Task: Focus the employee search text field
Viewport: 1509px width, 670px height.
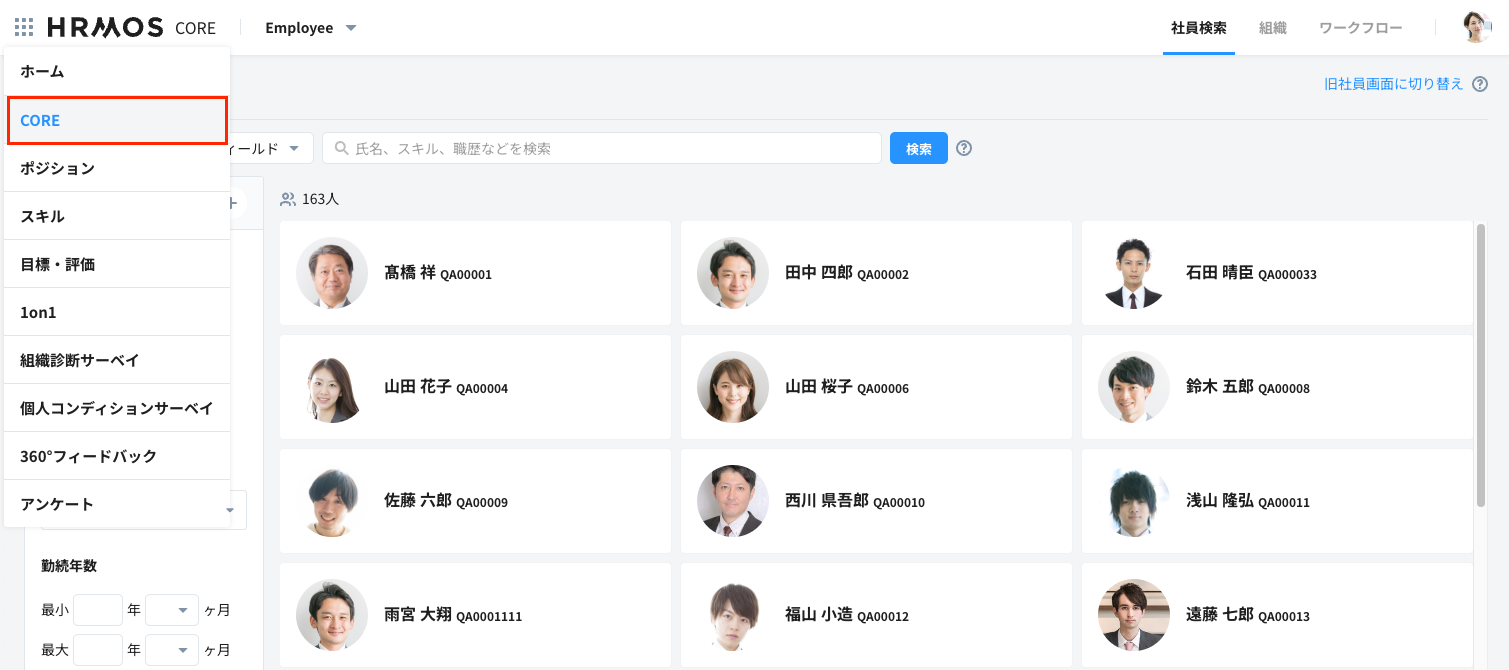Action: click(x=610, y=148)
